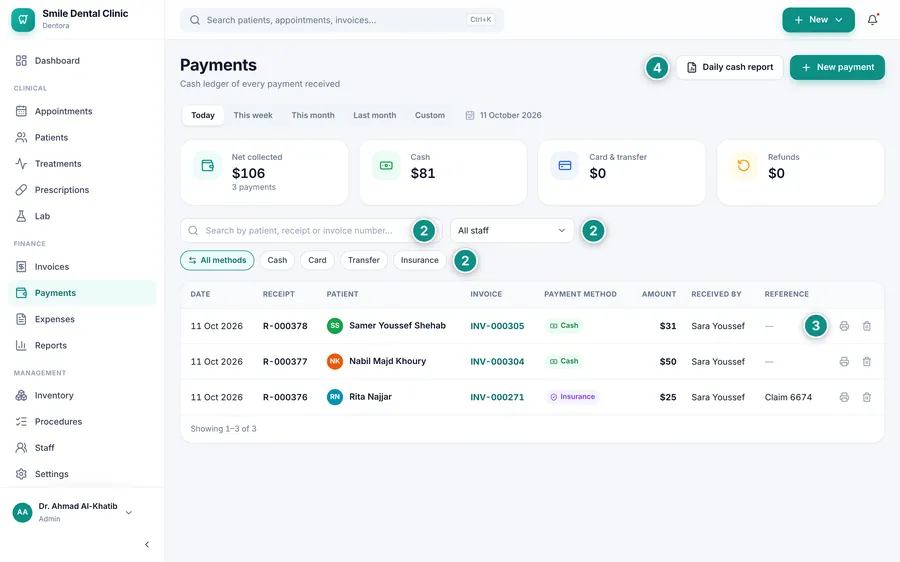Click the Card & transfer credit card icon
Image resolution: width=900 pixels, height=562 pixels.
point(565,166)
